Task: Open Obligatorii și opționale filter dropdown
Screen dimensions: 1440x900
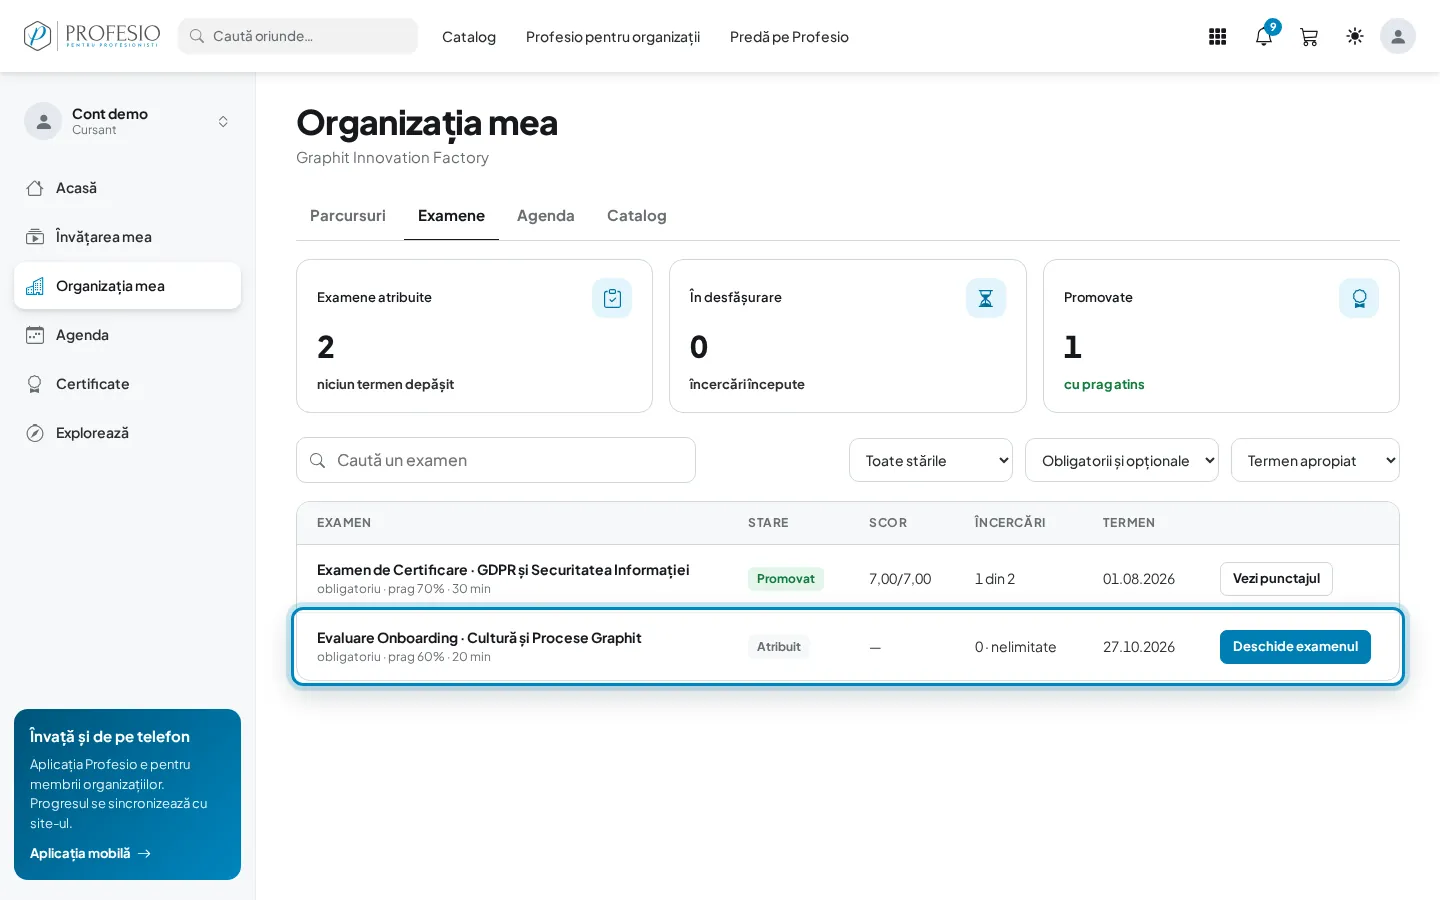Action: [1122, 460]
